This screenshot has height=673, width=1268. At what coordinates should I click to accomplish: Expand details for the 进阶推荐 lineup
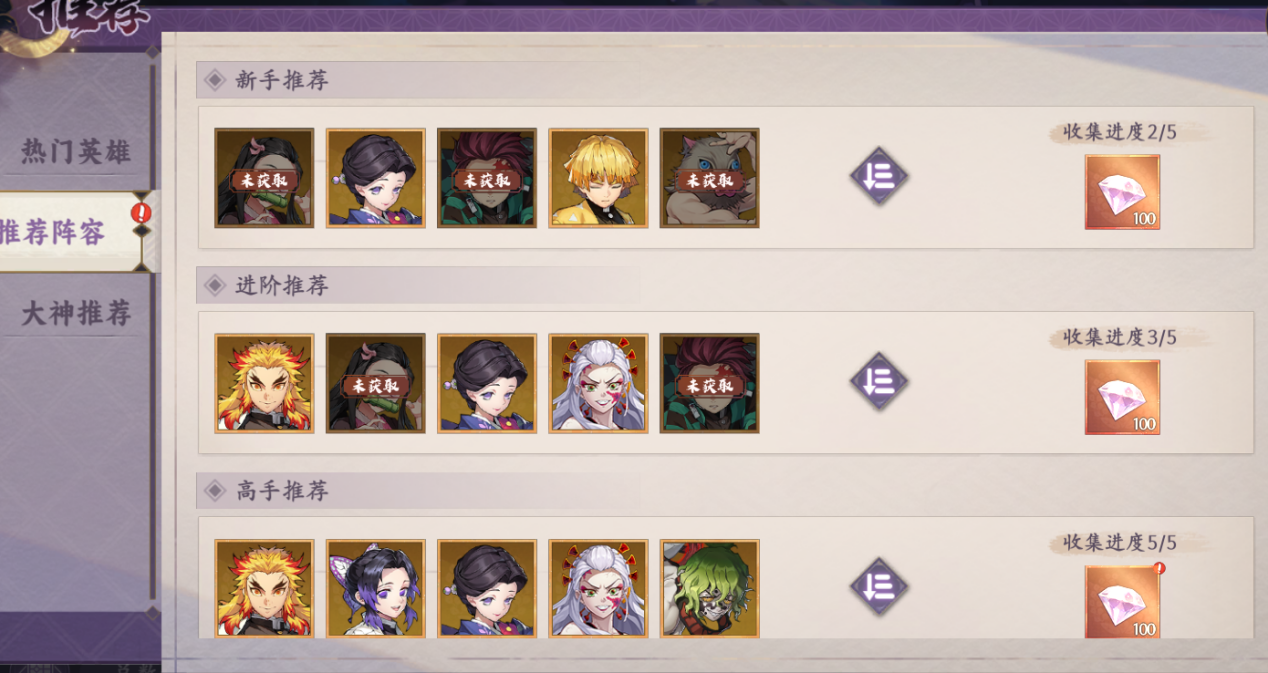pyautogui.click(x=879, y=382)
